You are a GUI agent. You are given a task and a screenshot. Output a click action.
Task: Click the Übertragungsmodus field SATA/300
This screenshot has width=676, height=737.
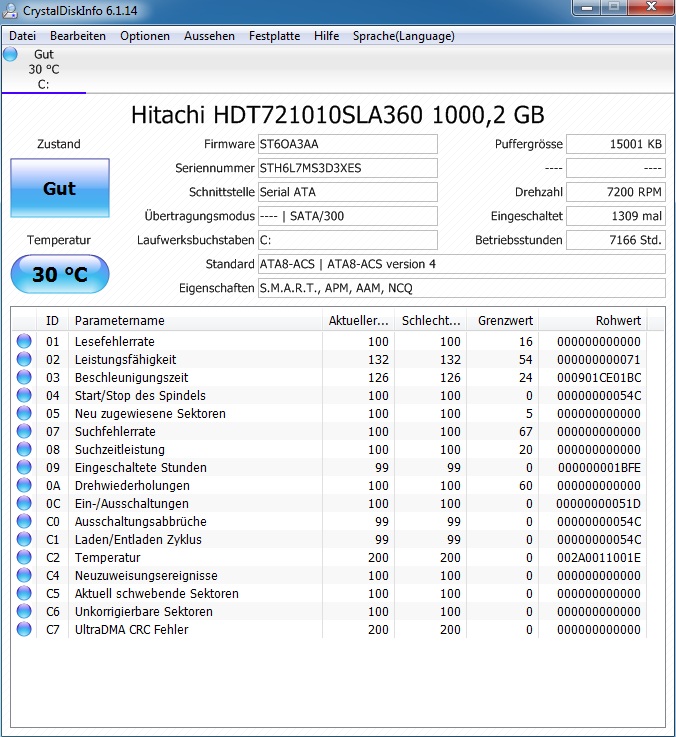click(x=347, y=216)
